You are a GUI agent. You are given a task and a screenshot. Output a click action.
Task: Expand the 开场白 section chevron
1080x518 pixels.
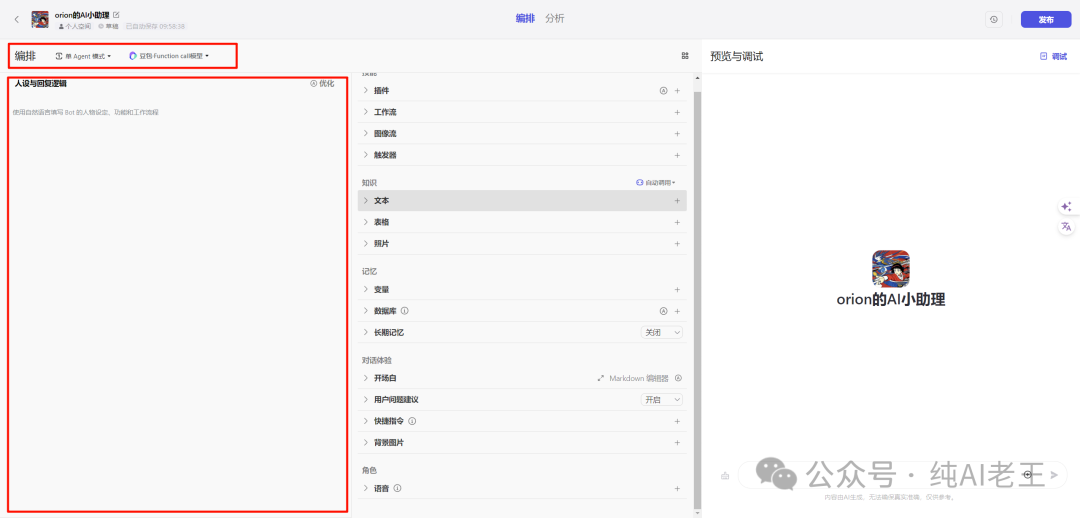pyautogui.click(x=366, y=378)
